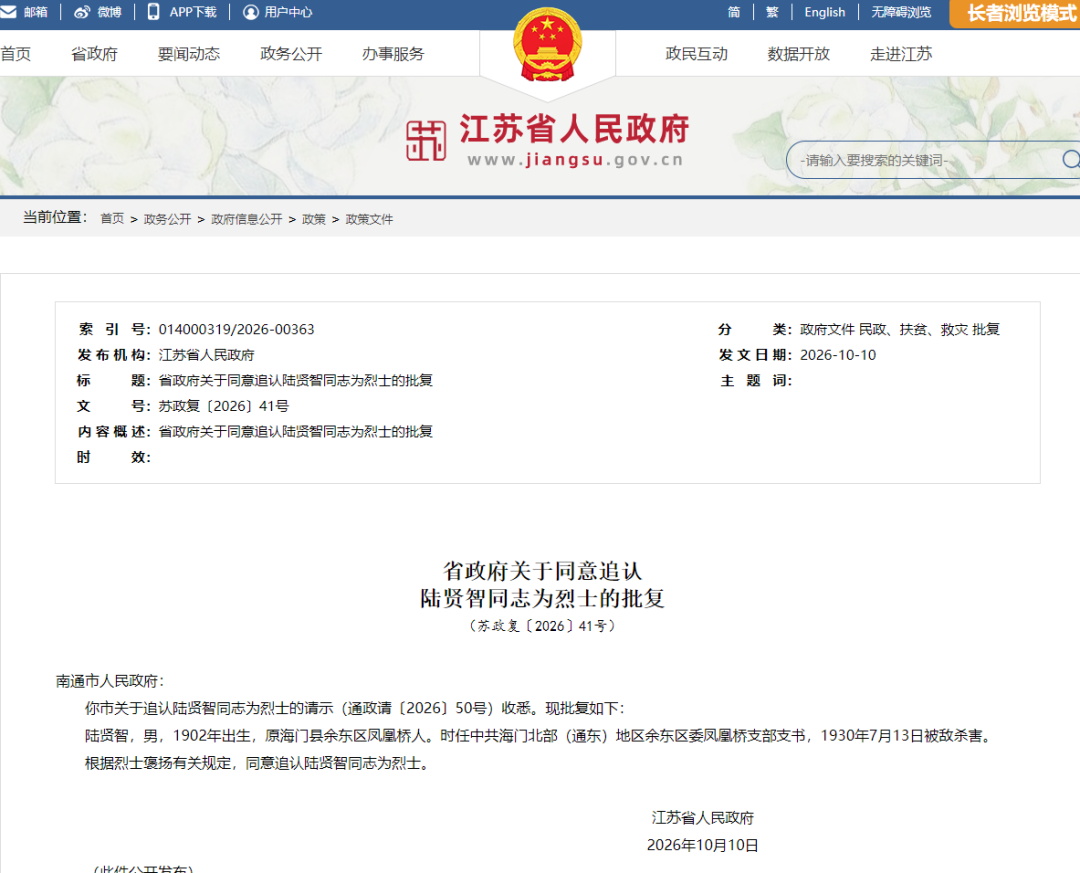Open the 要闻动态 menu
Image resolution: width=1080 pixels, height=873 pixels.
click(x=189, y=54)
